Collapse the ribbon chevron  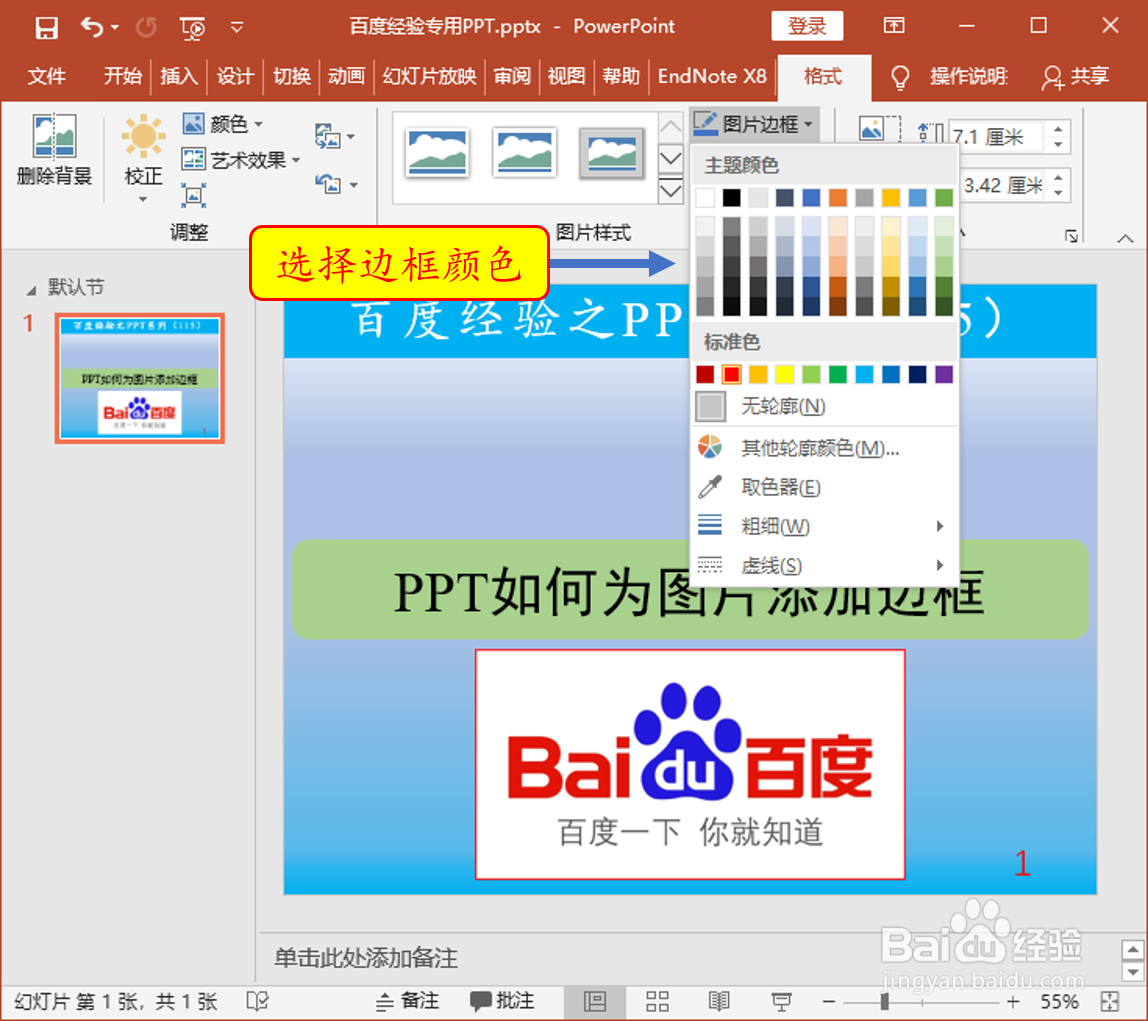pyautogui.click(x=1125, y=238)
